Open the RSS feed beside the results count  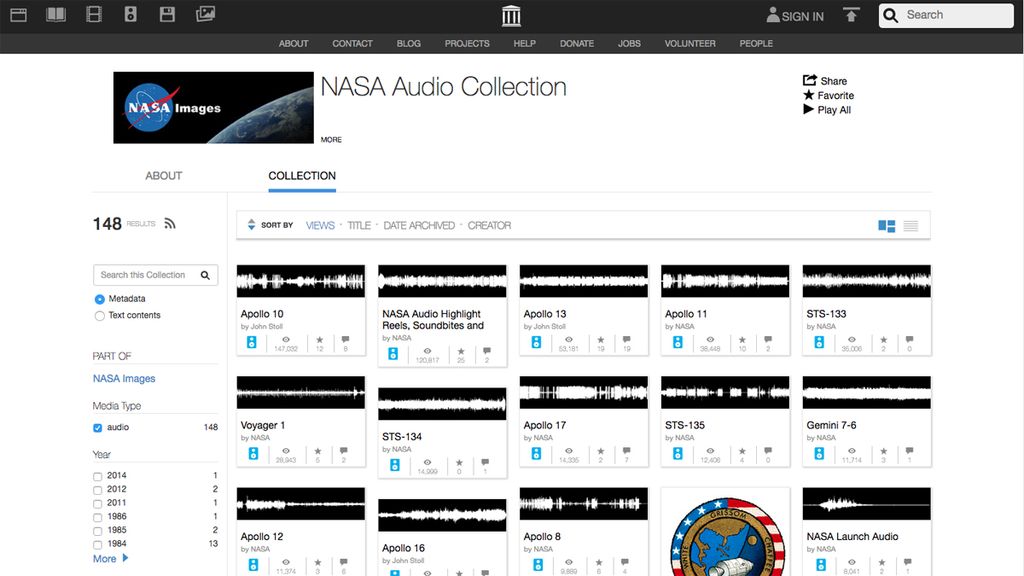pyautogui.click(x=170, y=223)
